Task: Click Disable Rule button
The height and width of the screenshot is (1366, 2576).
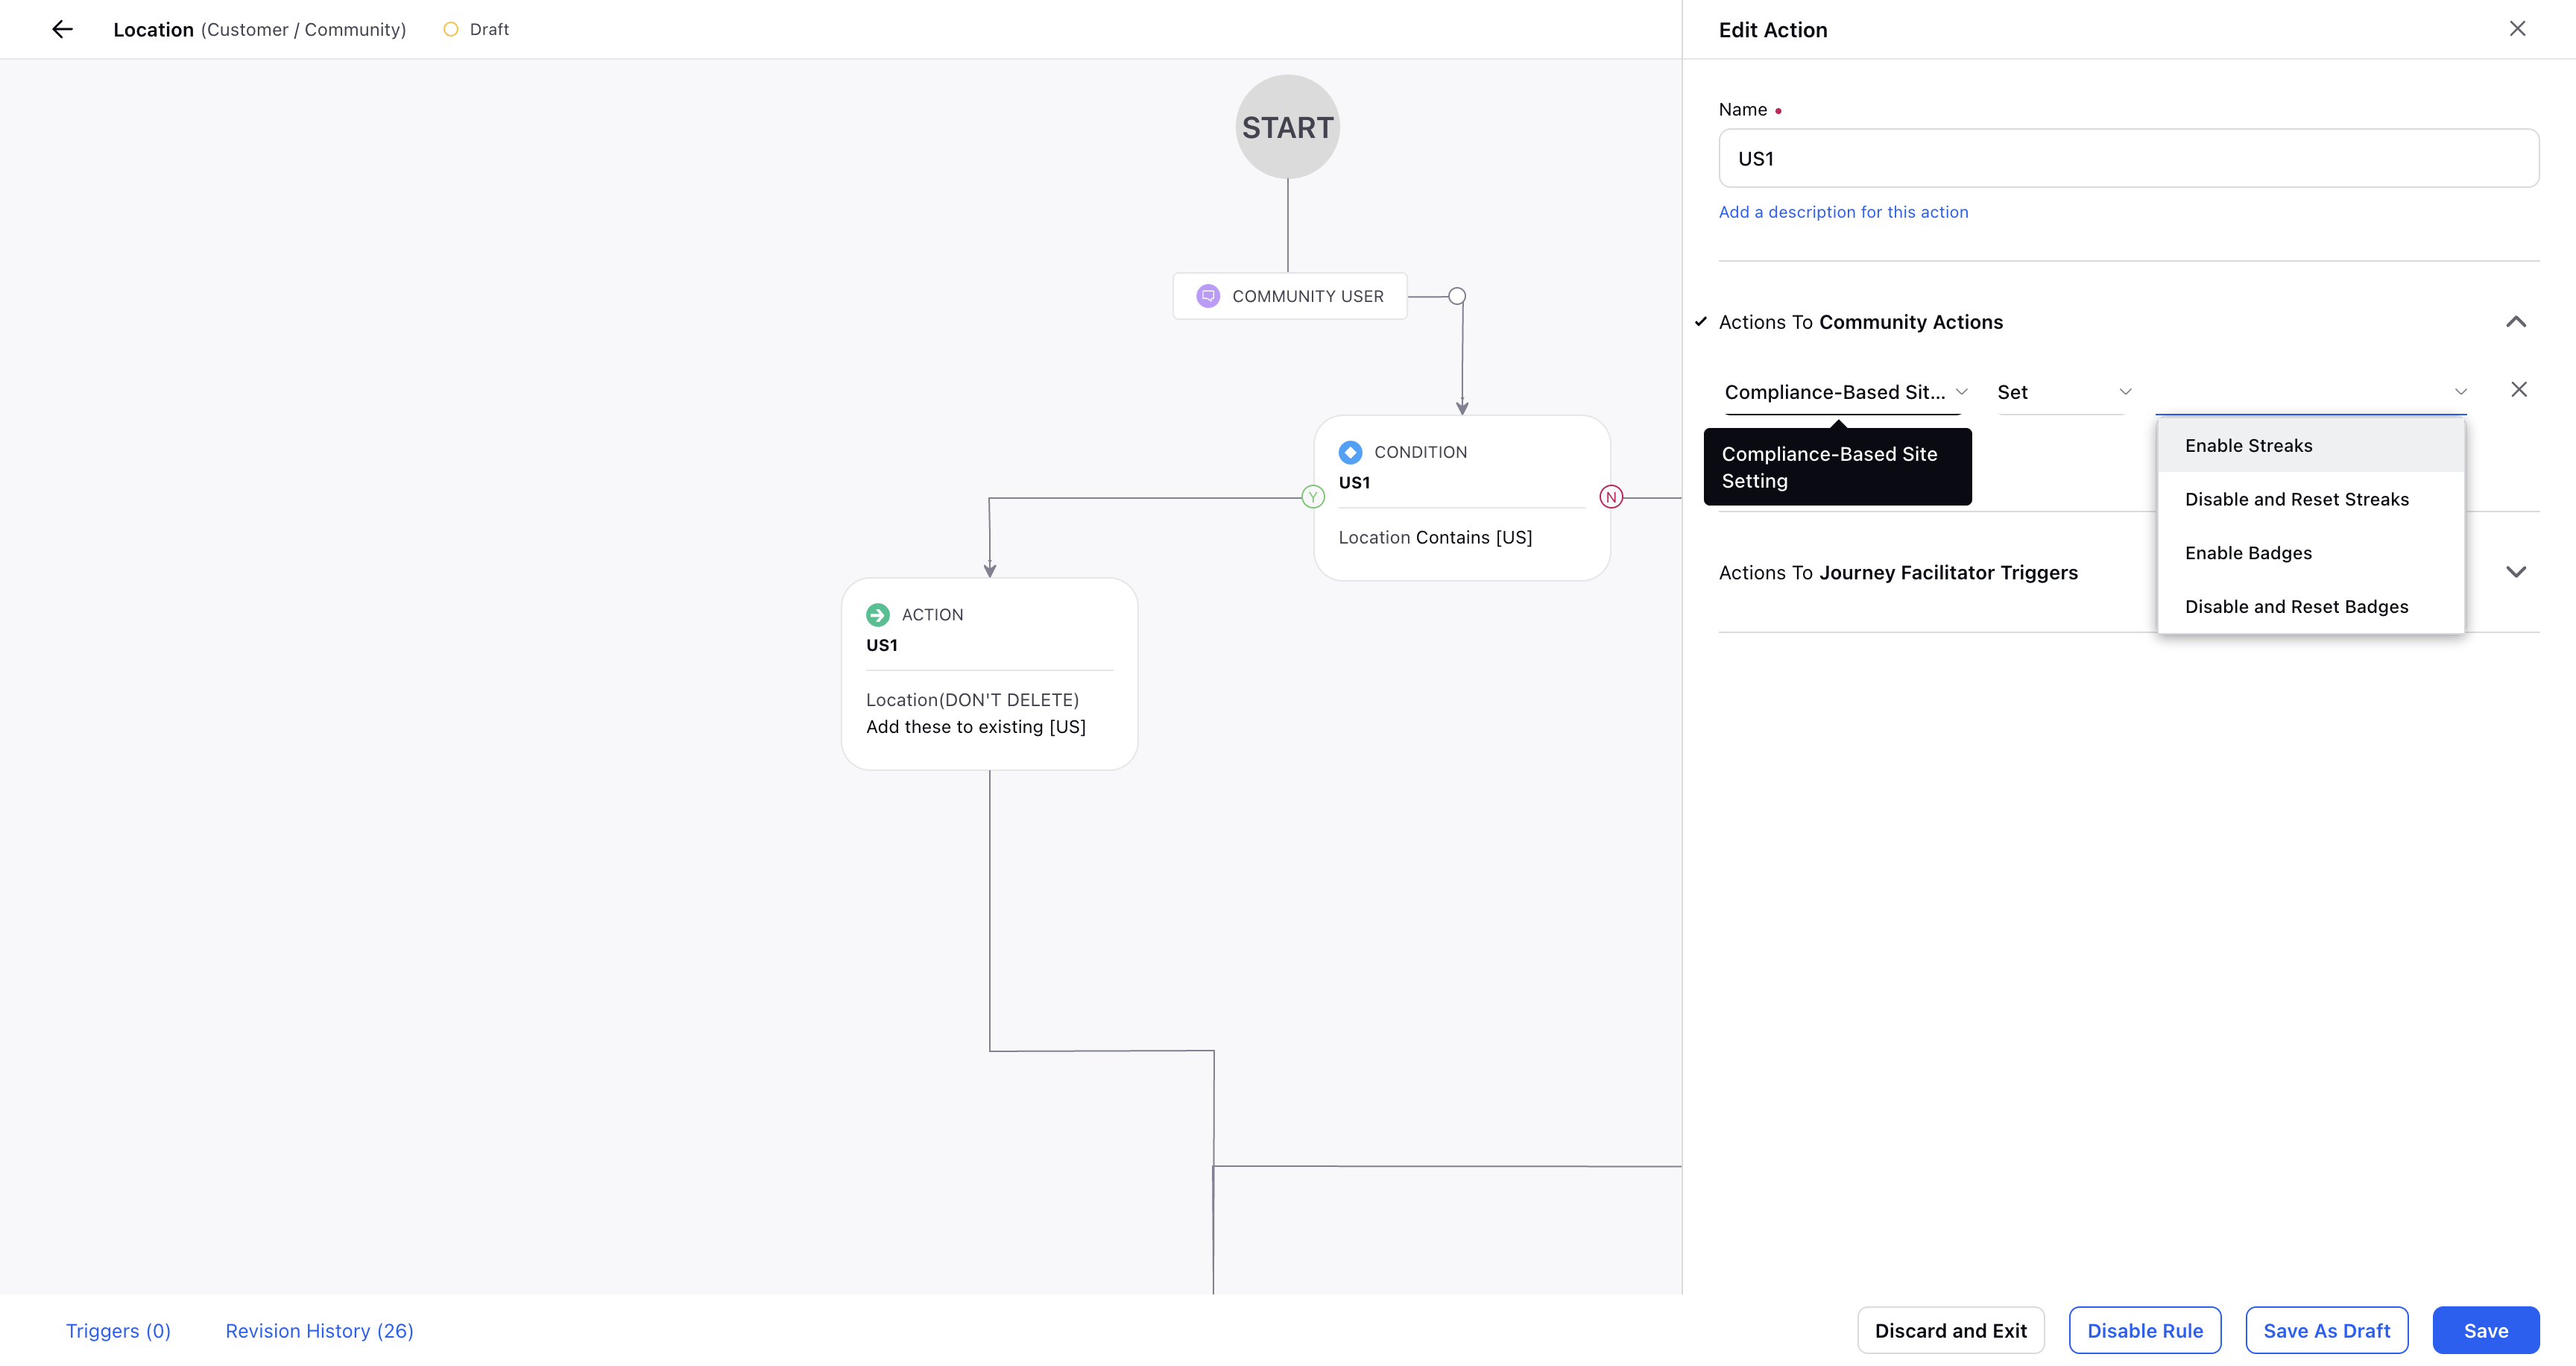Action: tap(2144, 1331)
